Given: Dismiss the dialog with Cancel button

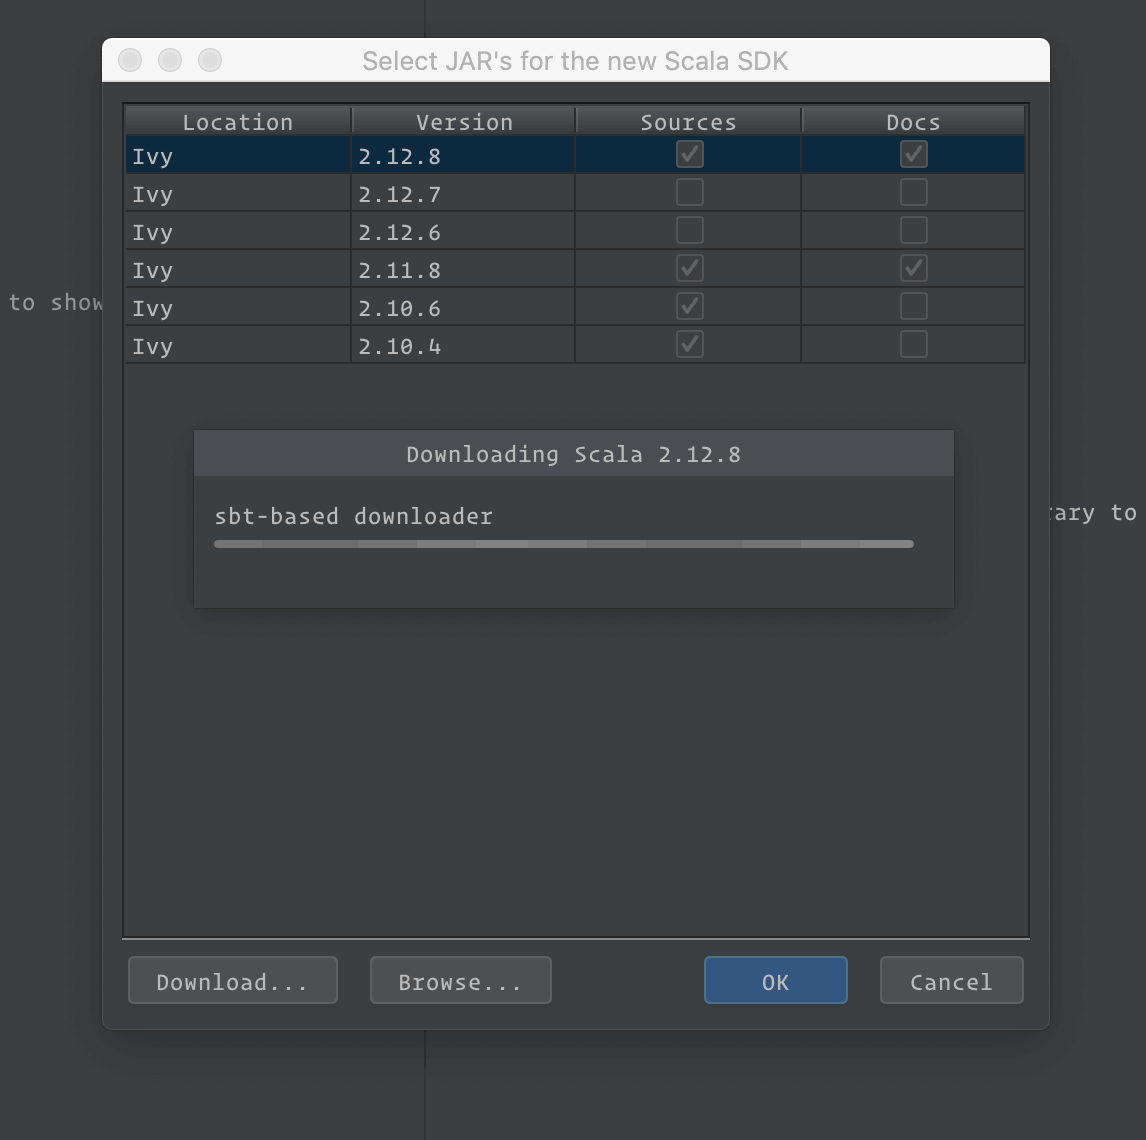Looking at the screenshot, I should (952, 980).
